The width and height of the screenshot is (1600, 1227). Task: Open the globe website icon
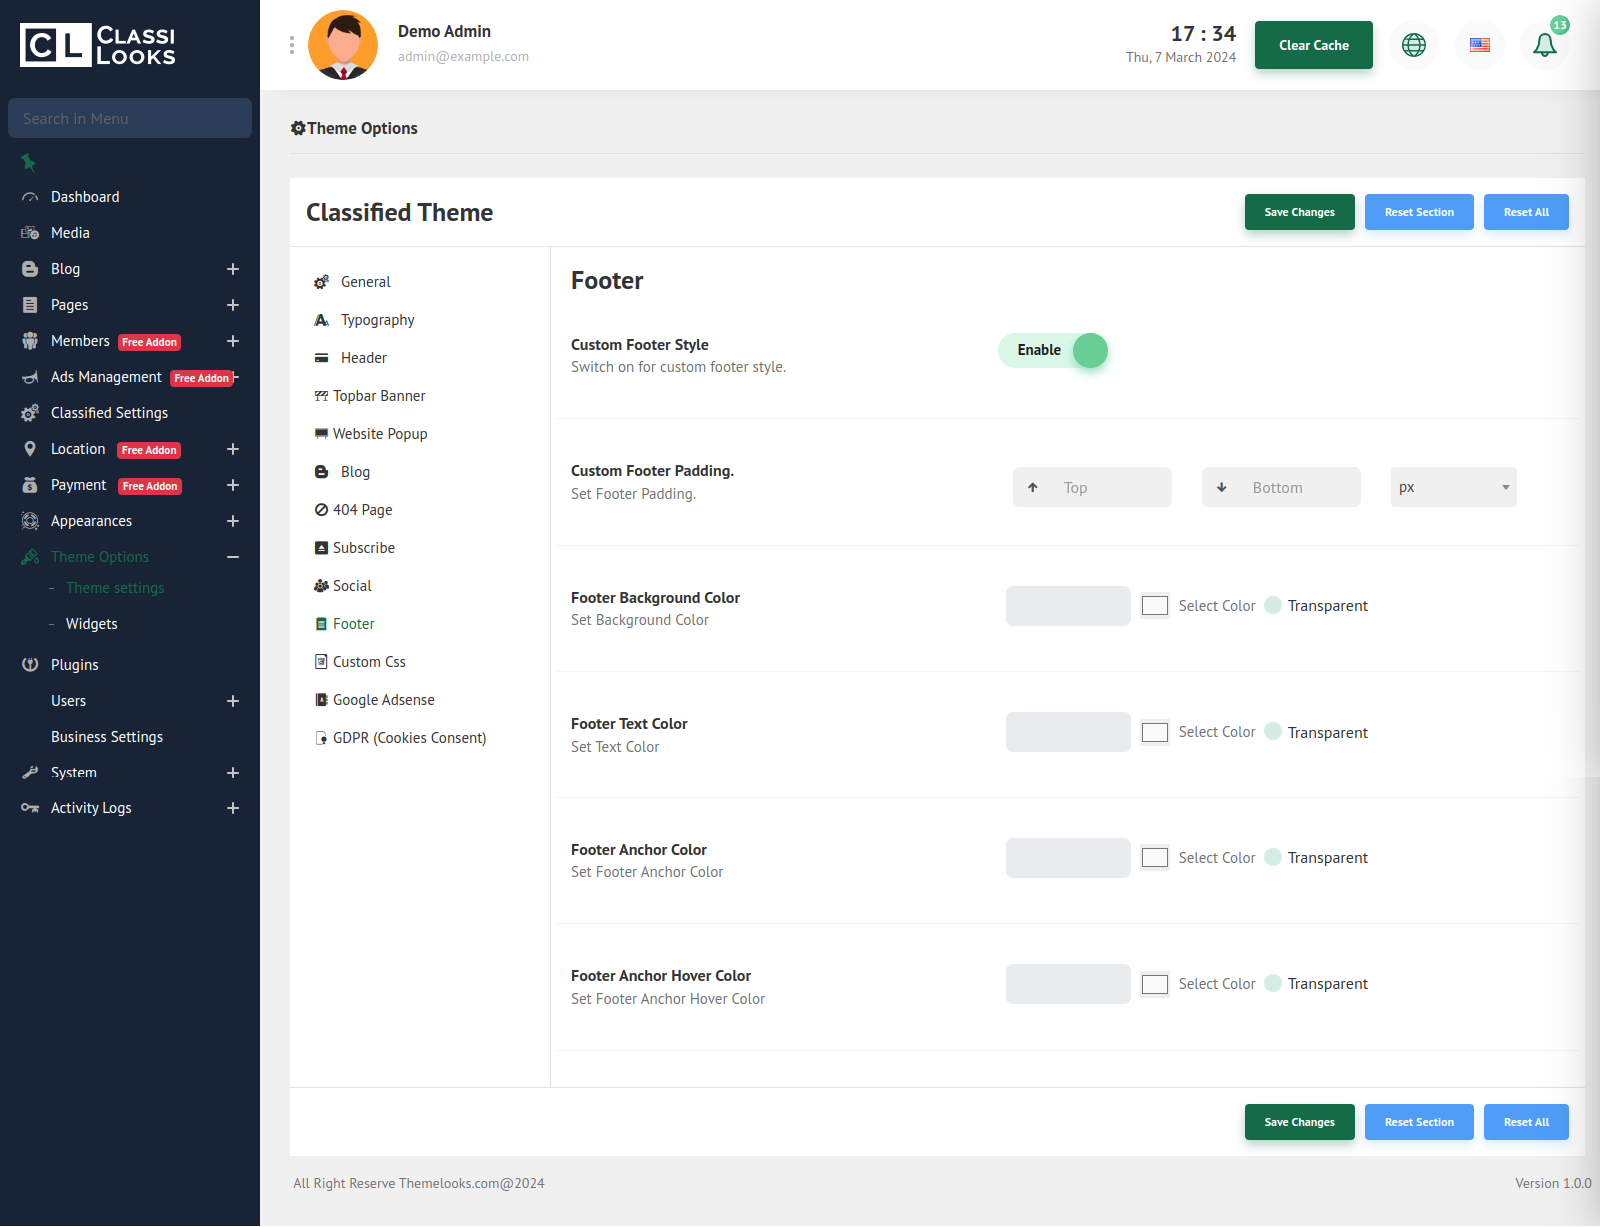tap(1413, 45)
